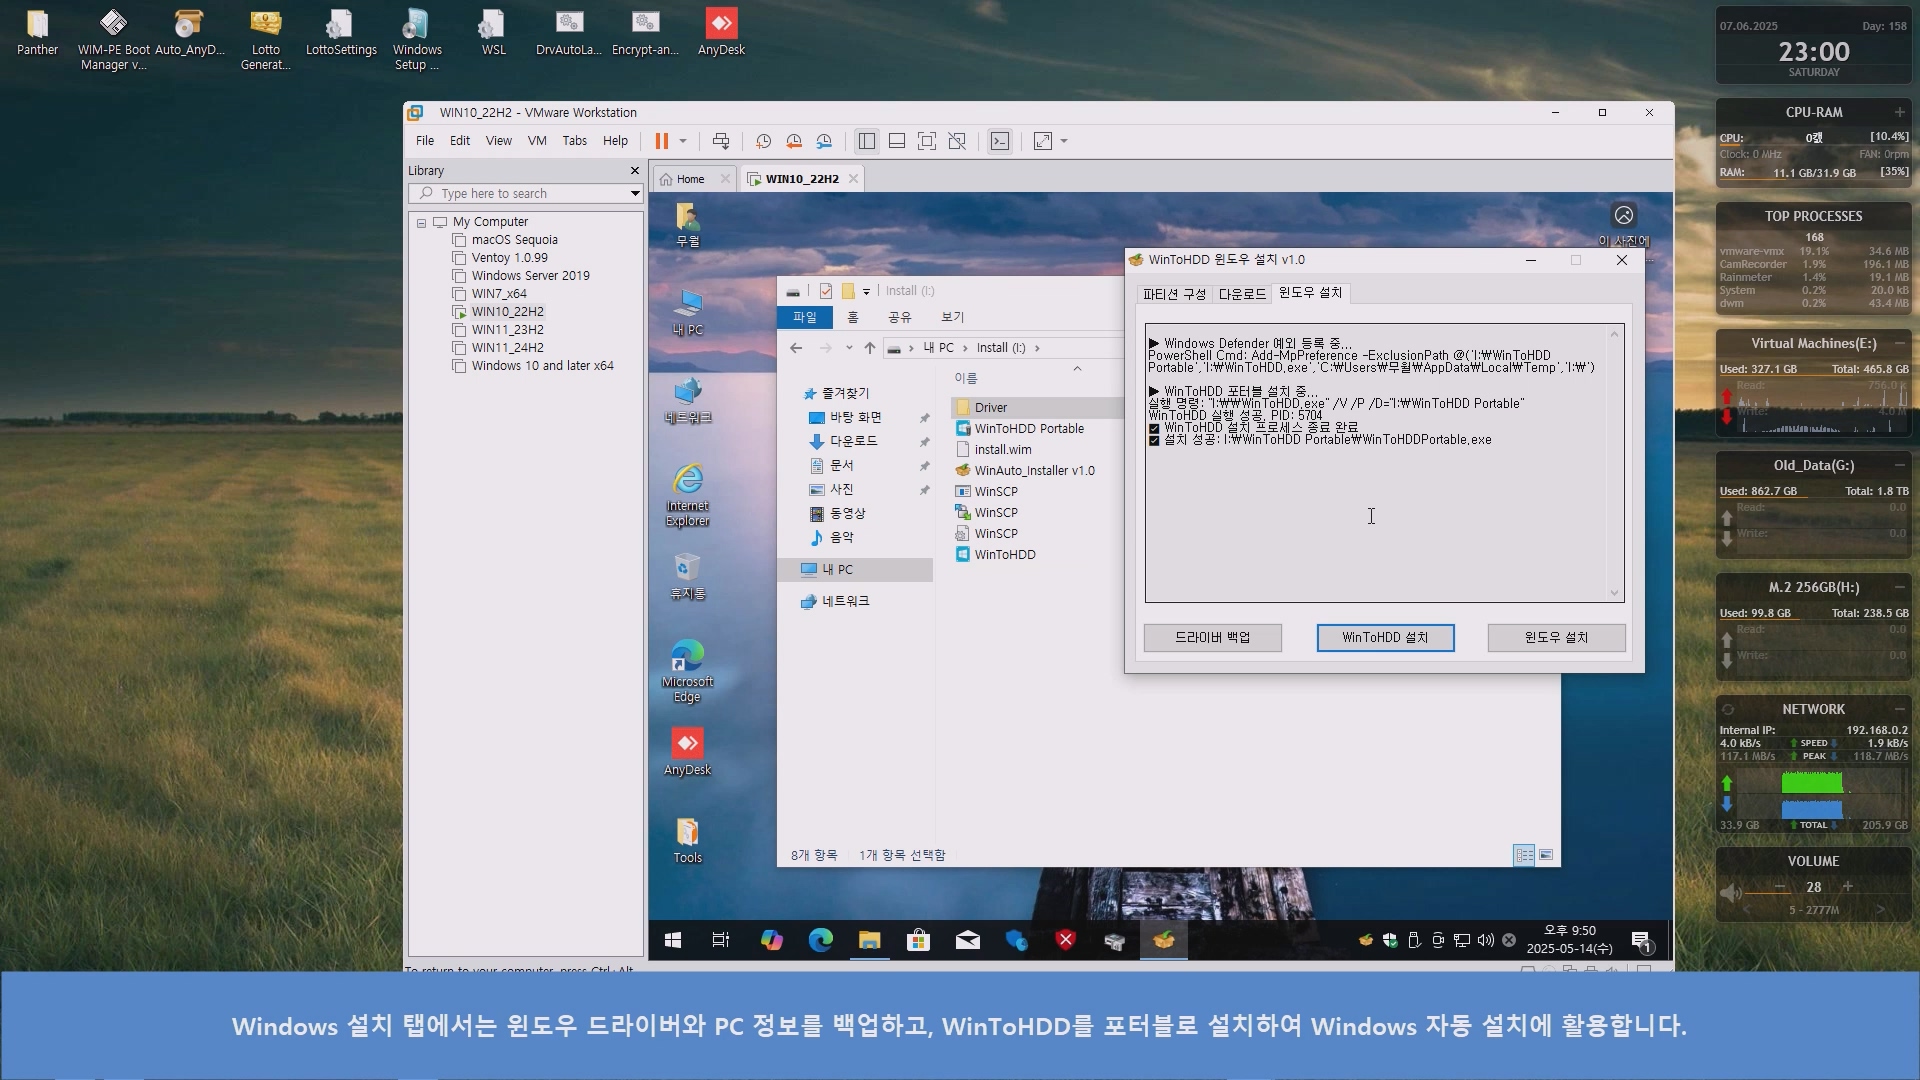Image resolution: width=1920 pixels, height=1080 pixels.
Task: Suspend the VM with the pause icon
Action: (x=661, y=141)
